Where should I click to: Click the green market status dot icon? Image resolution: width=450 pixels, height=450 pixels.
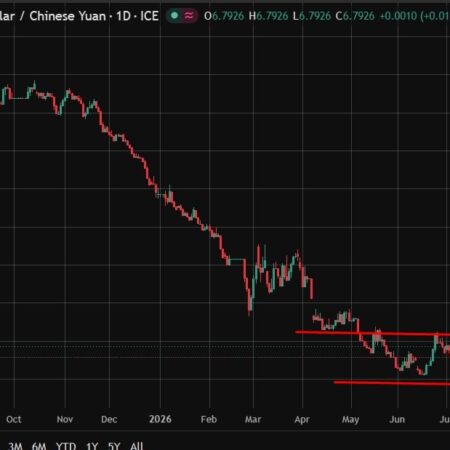pos(174,15)
